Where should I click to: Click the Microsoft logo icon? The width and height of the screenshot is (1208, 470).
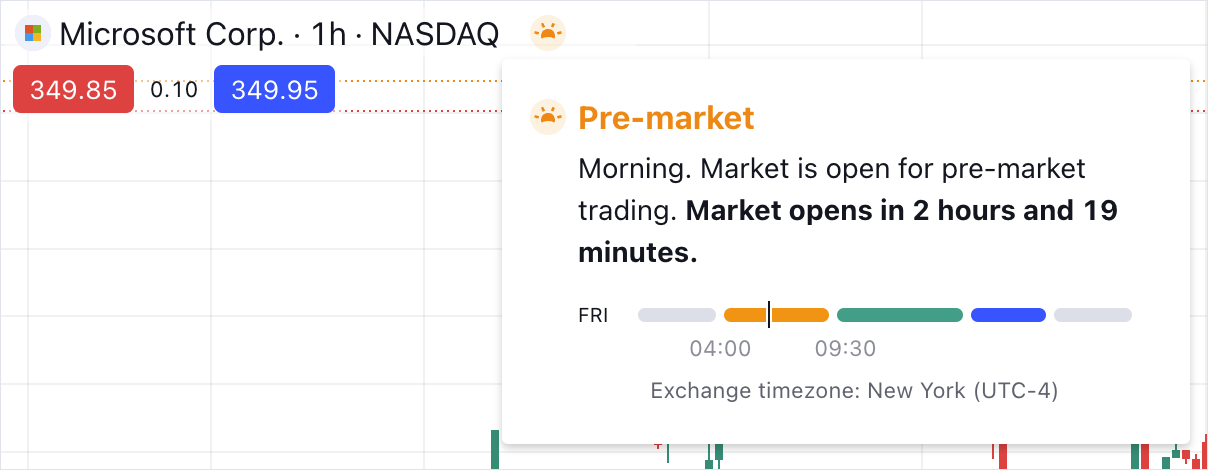coord(33,34)
